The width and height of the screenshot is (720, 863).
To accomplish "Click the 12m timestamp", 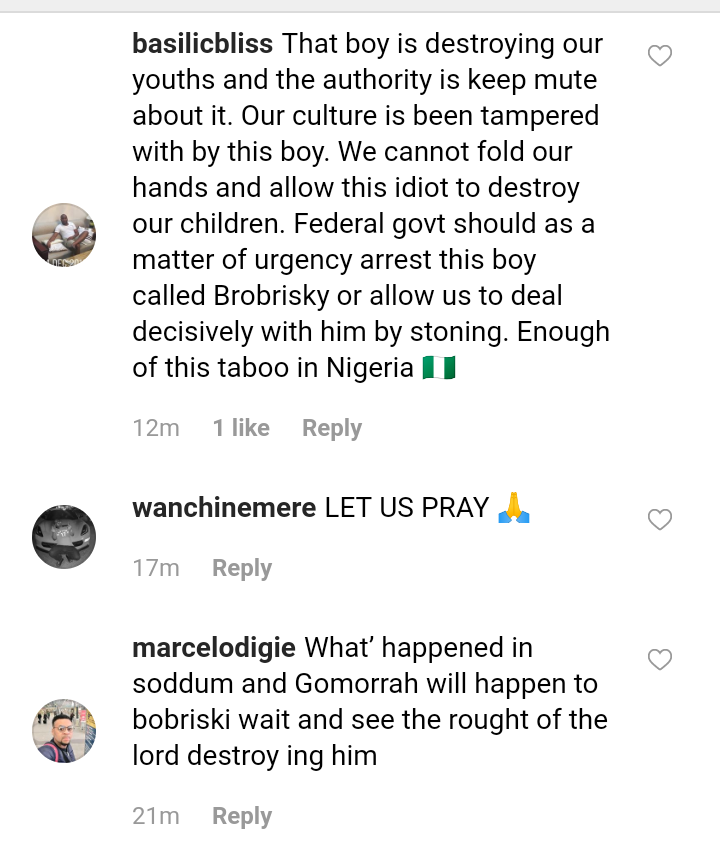I will (155, 428).
